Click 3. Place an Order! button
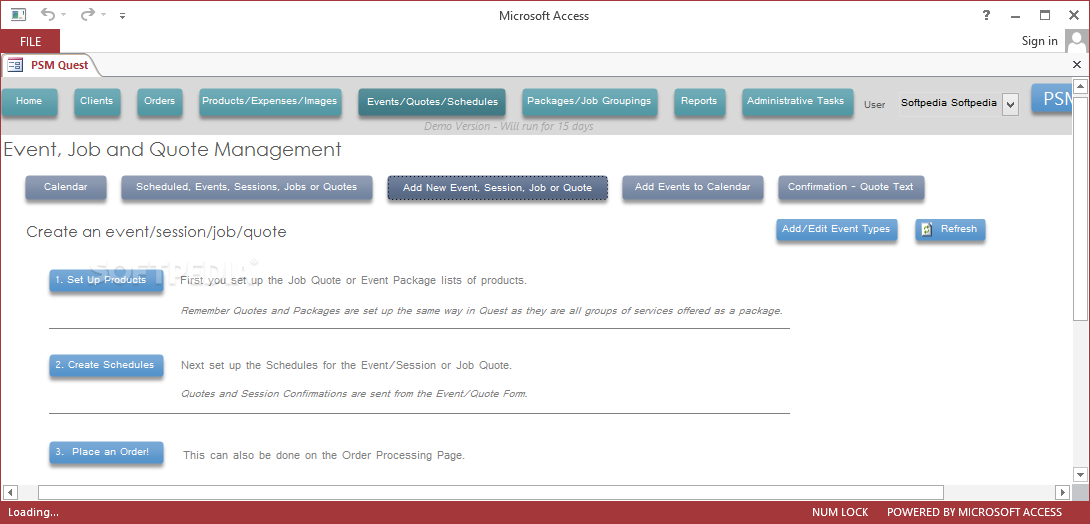Image resolution: width=1090 pixels, height=524 pixels. (x=106, y=452)
